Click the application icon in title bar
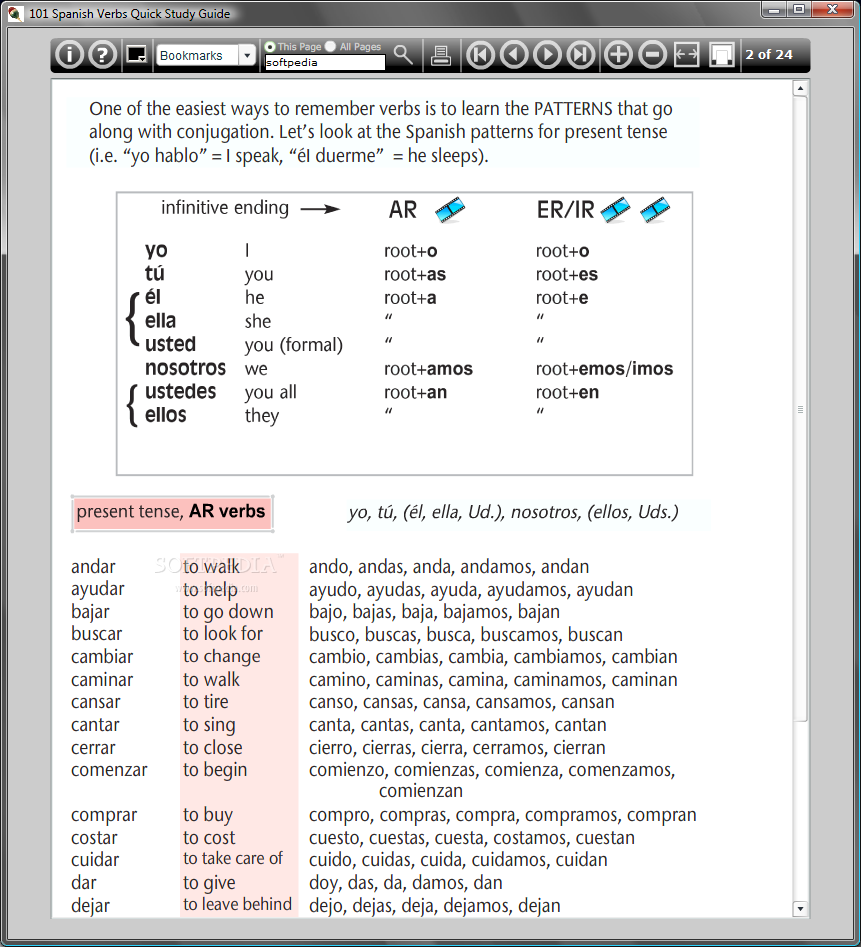Screen dimensions: 861x947 pos(16,13)
